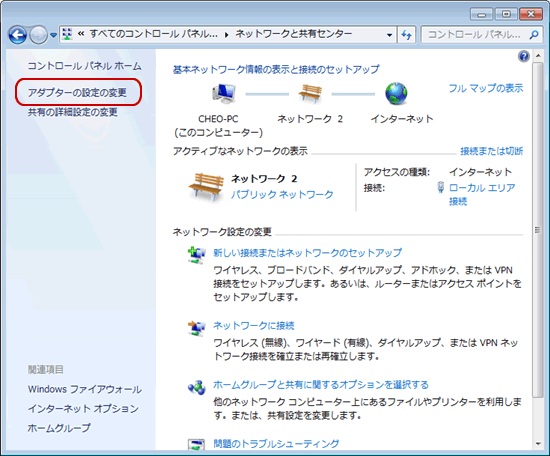This screenshot has height=456, width=550.
Task: Open アダプターの設定の変更 link
Action: click(77, 93)
